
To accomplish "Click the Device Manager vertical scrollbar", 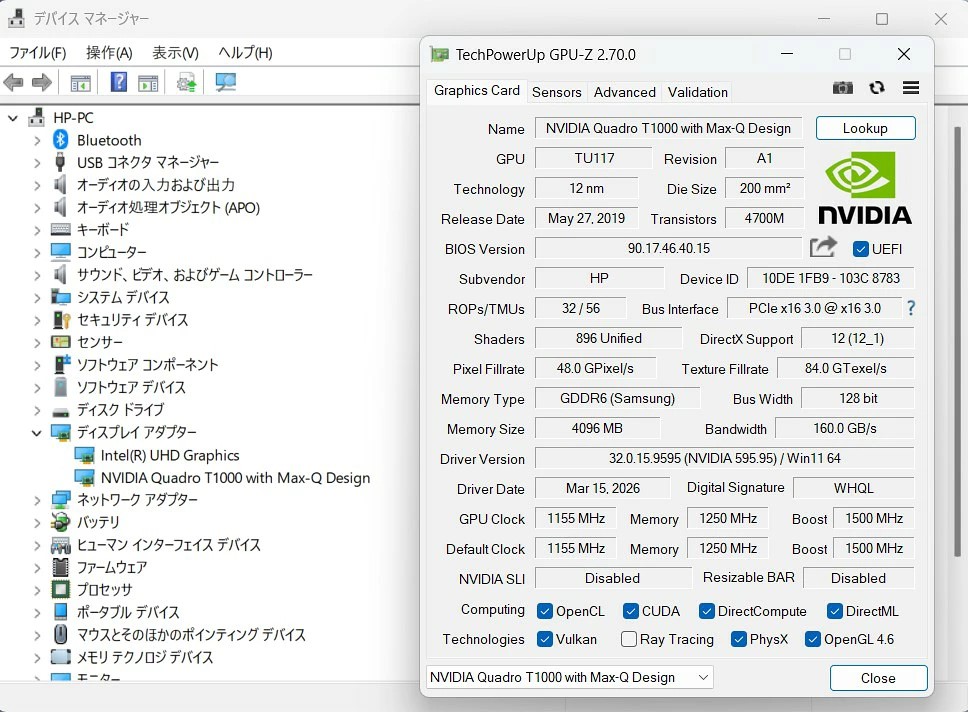I will point(958,340).
